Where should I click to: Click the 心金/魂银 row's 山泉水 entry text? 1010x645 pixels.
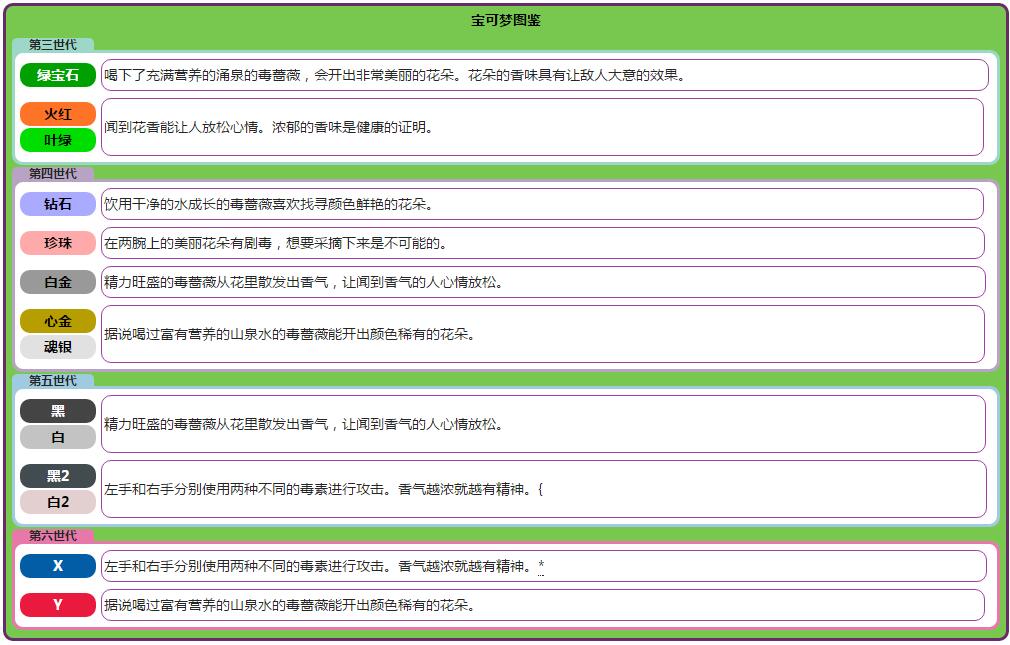tap(289, 334)
